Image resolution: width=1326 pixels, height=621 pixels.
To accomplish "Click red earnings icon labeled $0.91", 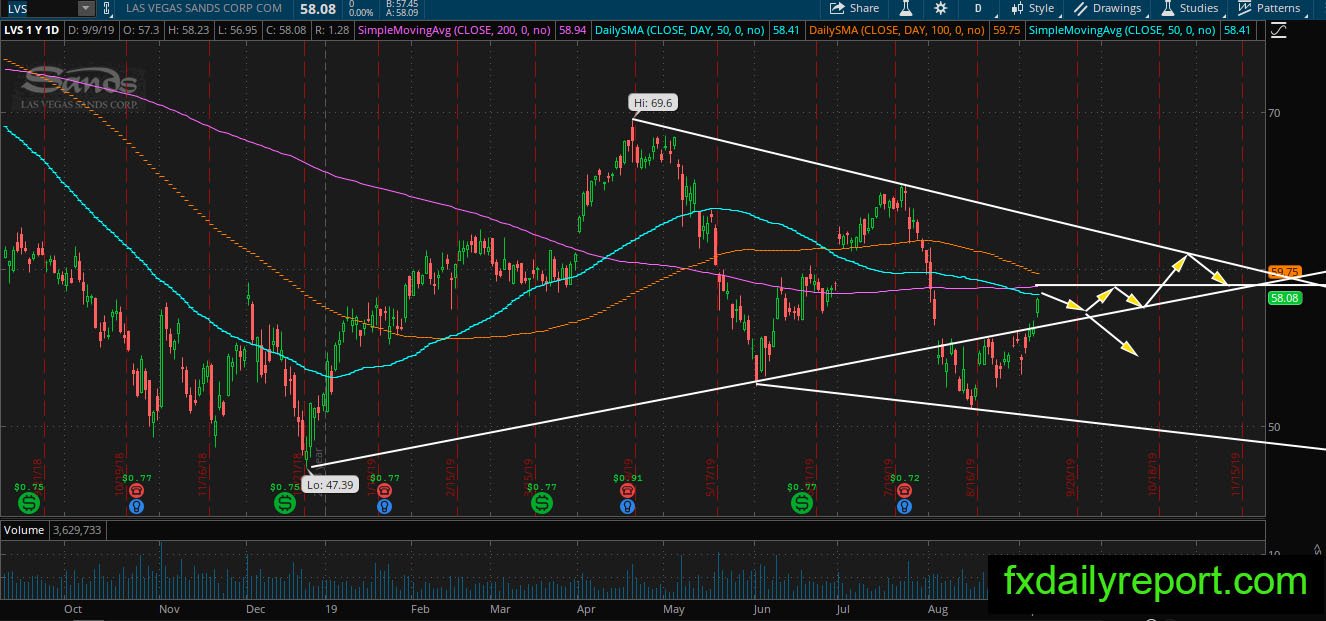I will [x=627, y=492].
